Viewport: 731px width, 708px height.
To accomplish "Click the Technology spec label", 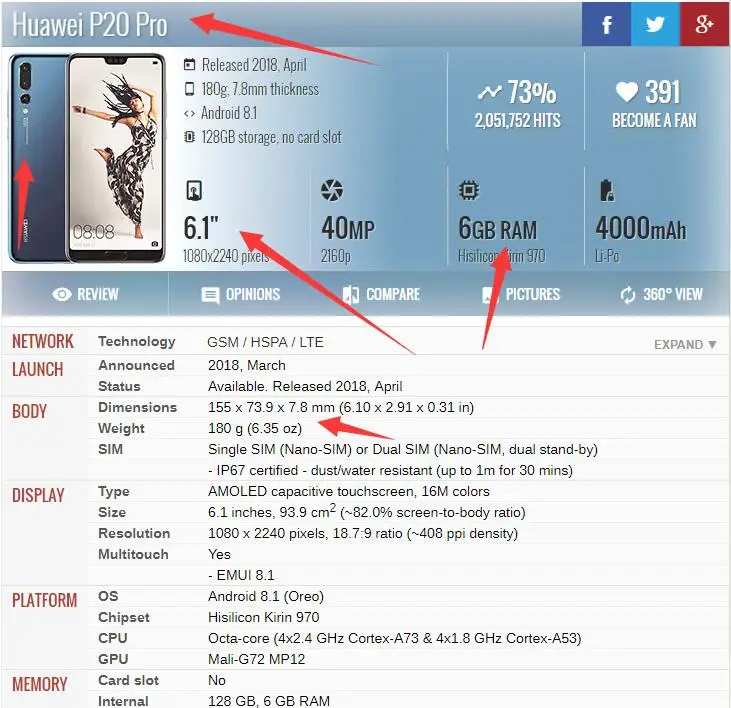I will click(x=137, y=342).
